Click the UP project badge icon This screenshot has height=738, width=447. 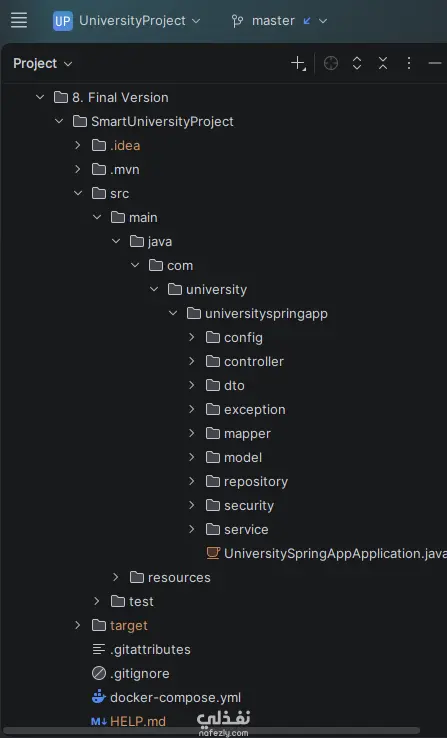click(x=63, y=21)
